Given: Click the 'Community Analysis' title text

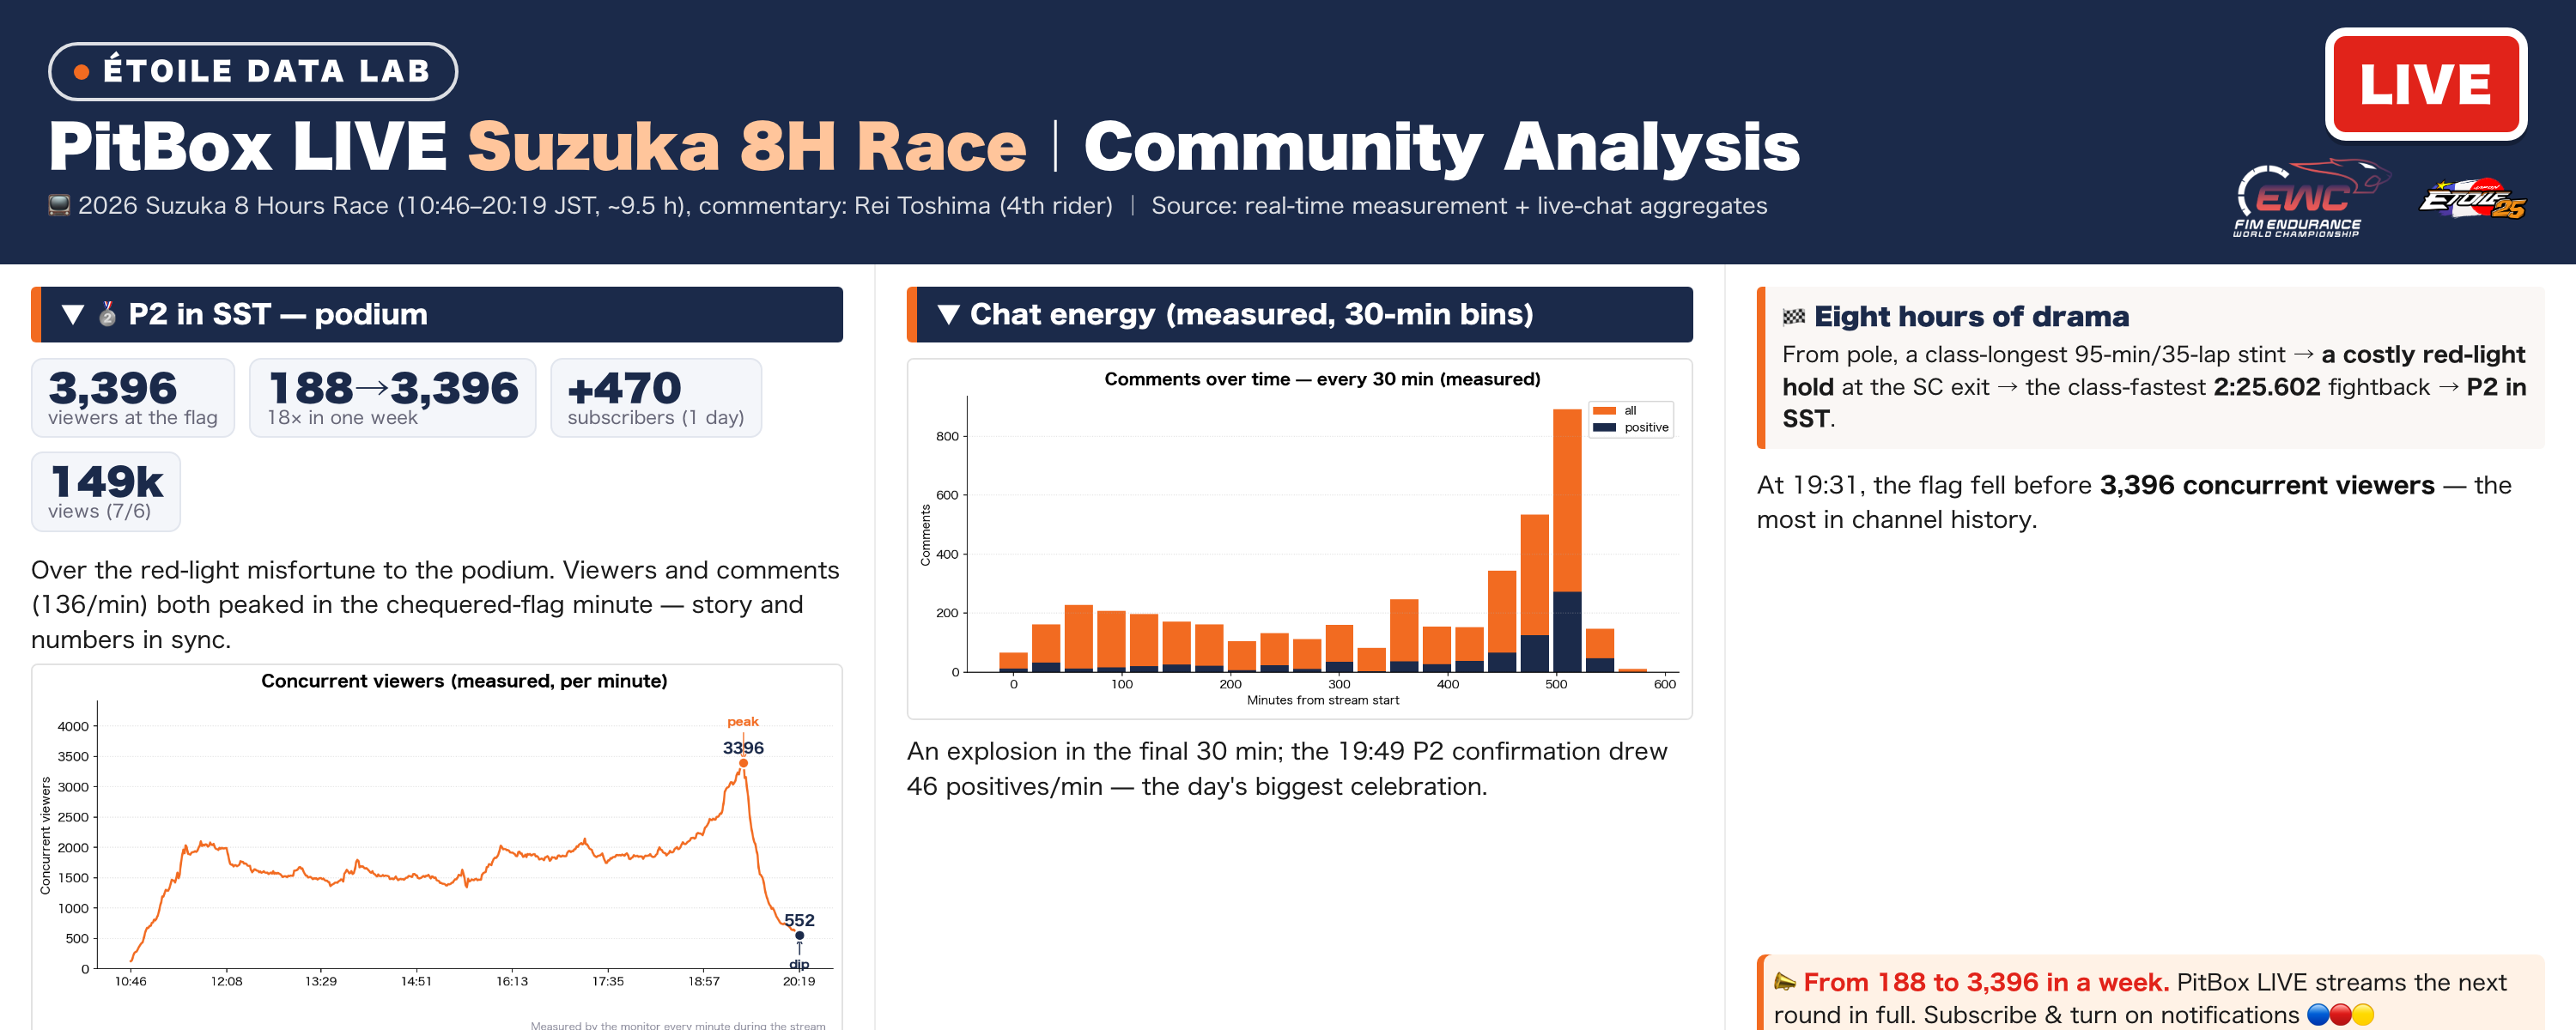Looking at the screenshot, I should click(x=1442, y=147).
